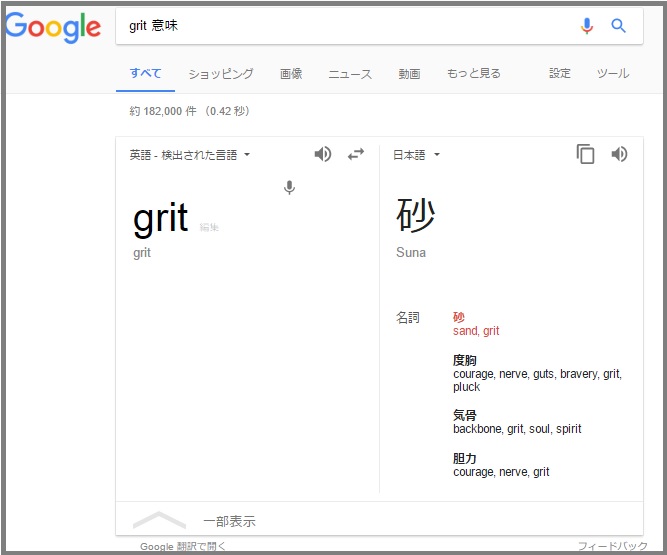Open the ニュース tab
Screen dimensions: 667x555
coord(350,74)
